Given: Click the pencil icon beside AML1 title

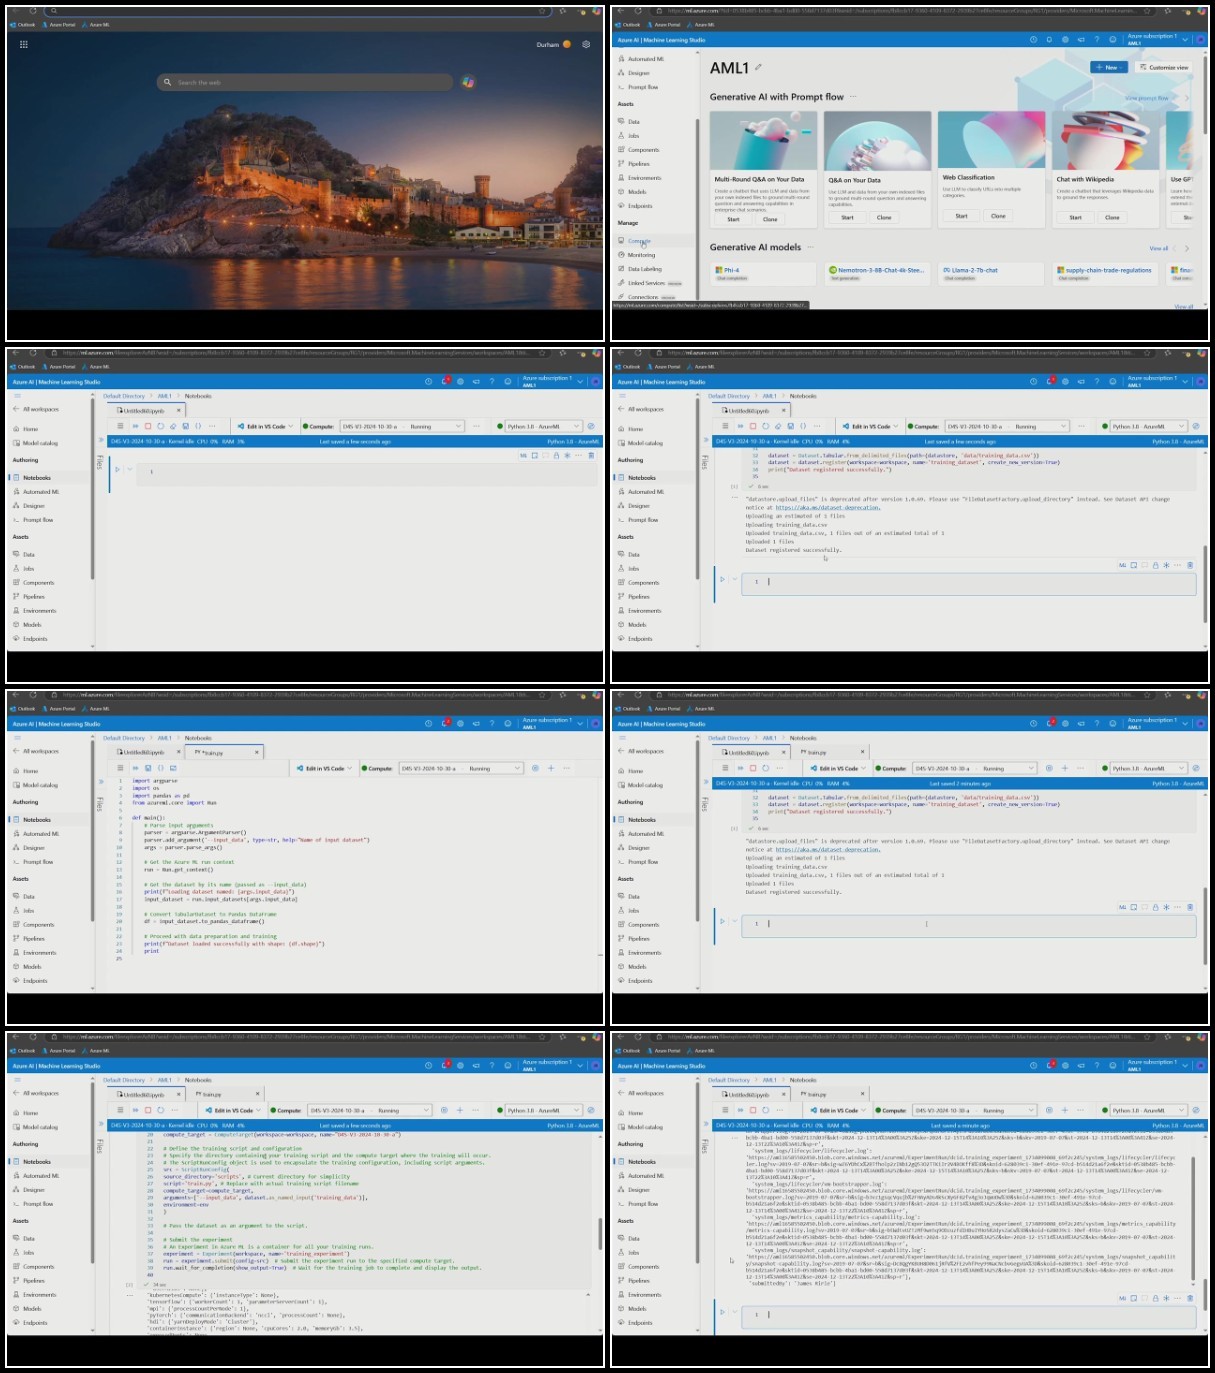Looking at the screenshot, I should (x=758, y=68).
